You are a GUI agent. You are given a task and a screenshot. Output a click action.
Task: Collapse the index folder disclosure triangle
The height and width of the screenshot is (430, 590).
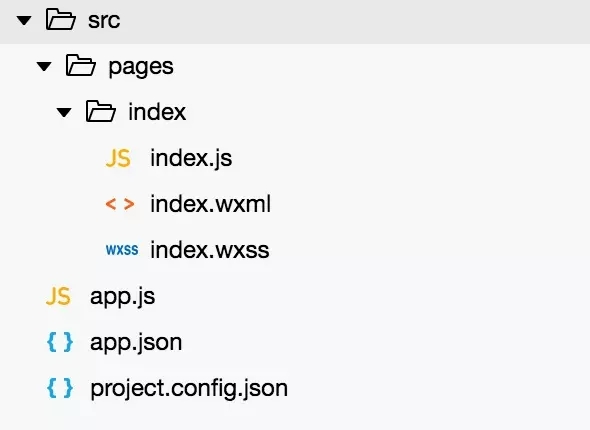[x=64, y=112]
